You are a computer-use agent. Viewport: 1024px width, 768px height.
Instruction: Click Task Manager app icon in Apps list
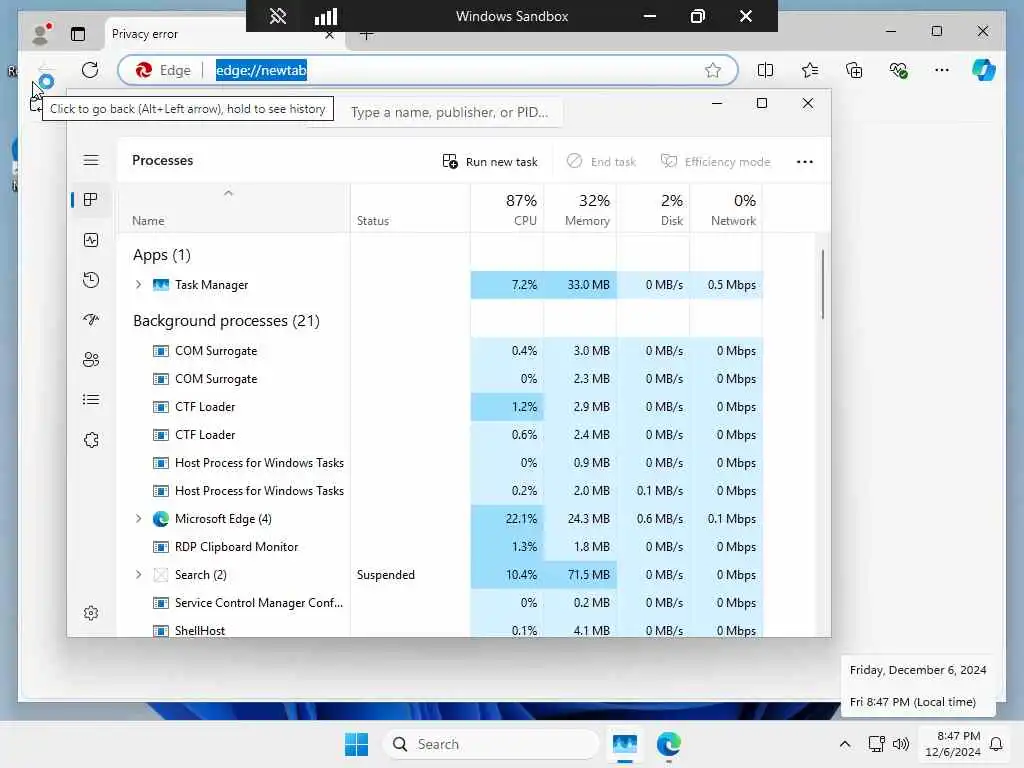point(161,285)
